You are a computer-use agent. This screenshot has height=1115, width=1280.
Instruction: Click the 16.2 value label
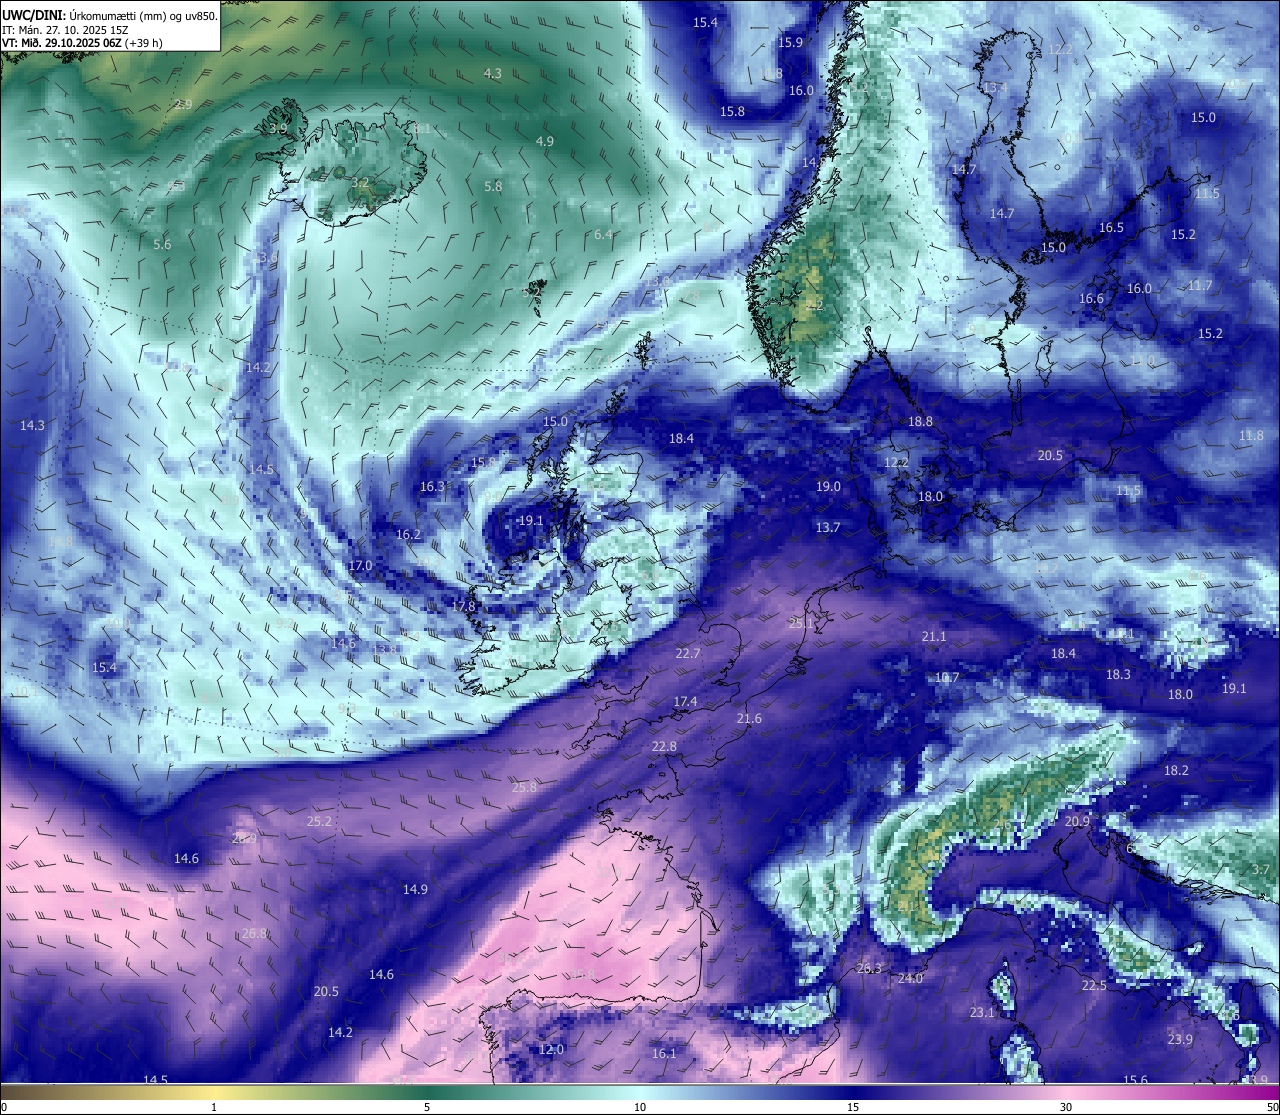click(x=408, y=534)
